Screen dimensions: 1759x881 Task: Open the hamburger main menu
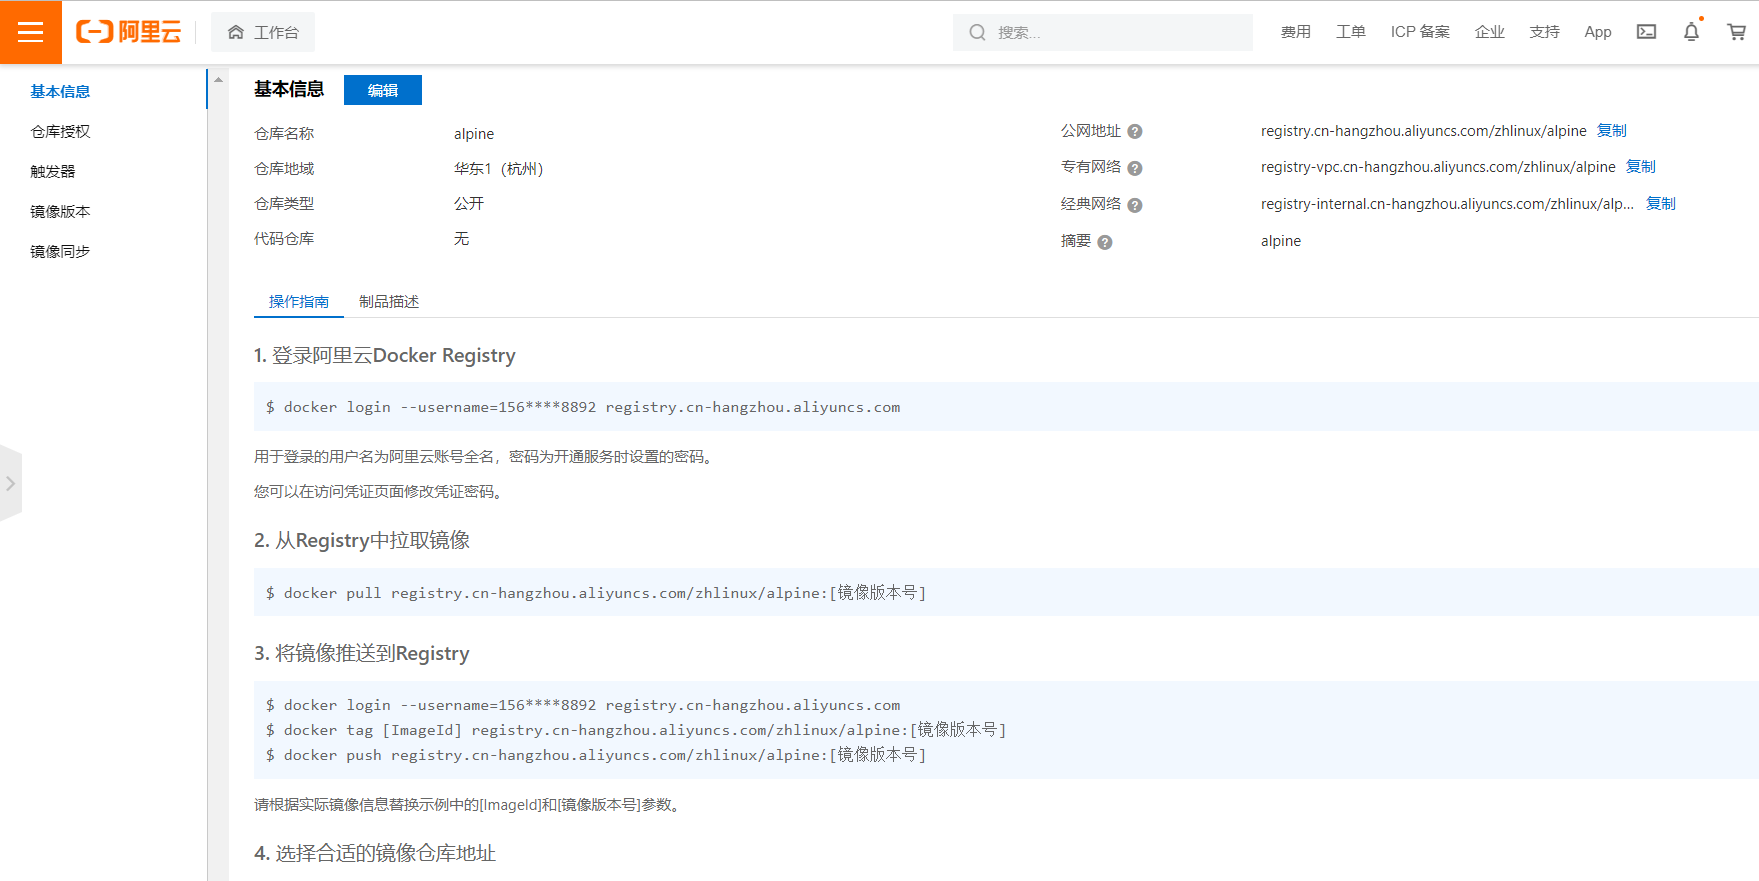tap(31, 32)
